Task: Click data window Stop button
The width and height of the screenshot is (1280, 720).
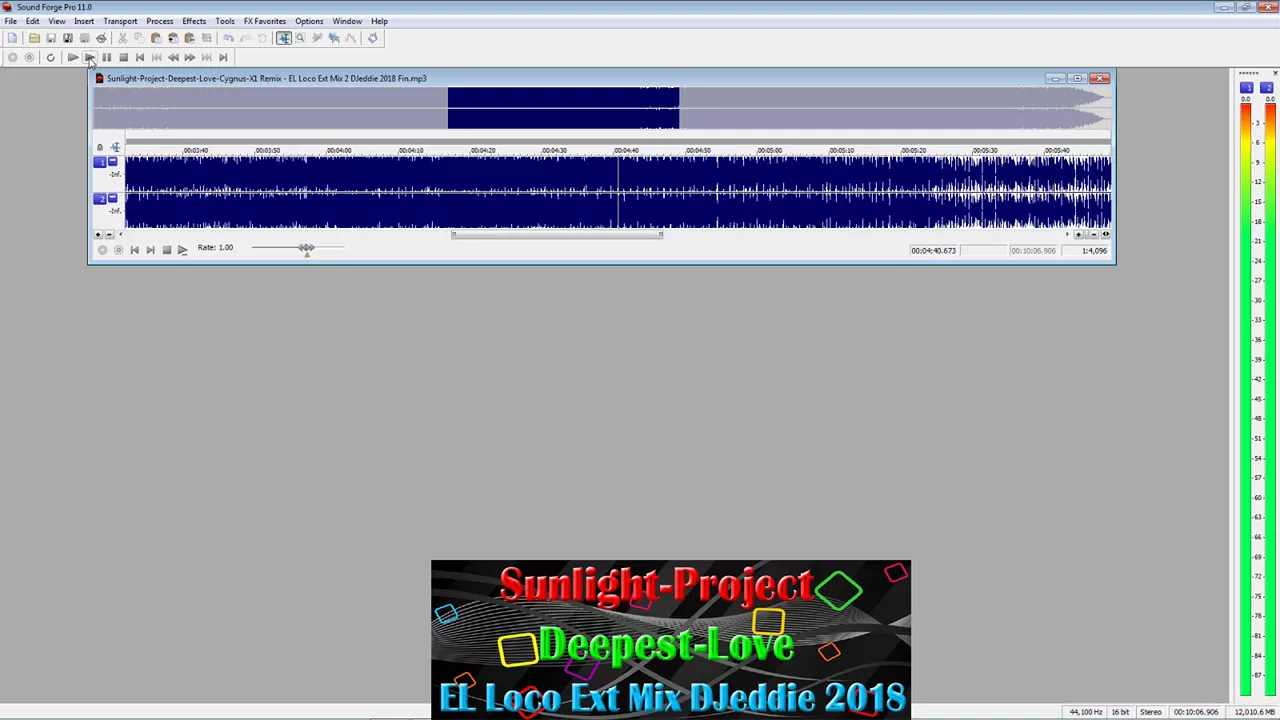Action: [167, 250]
